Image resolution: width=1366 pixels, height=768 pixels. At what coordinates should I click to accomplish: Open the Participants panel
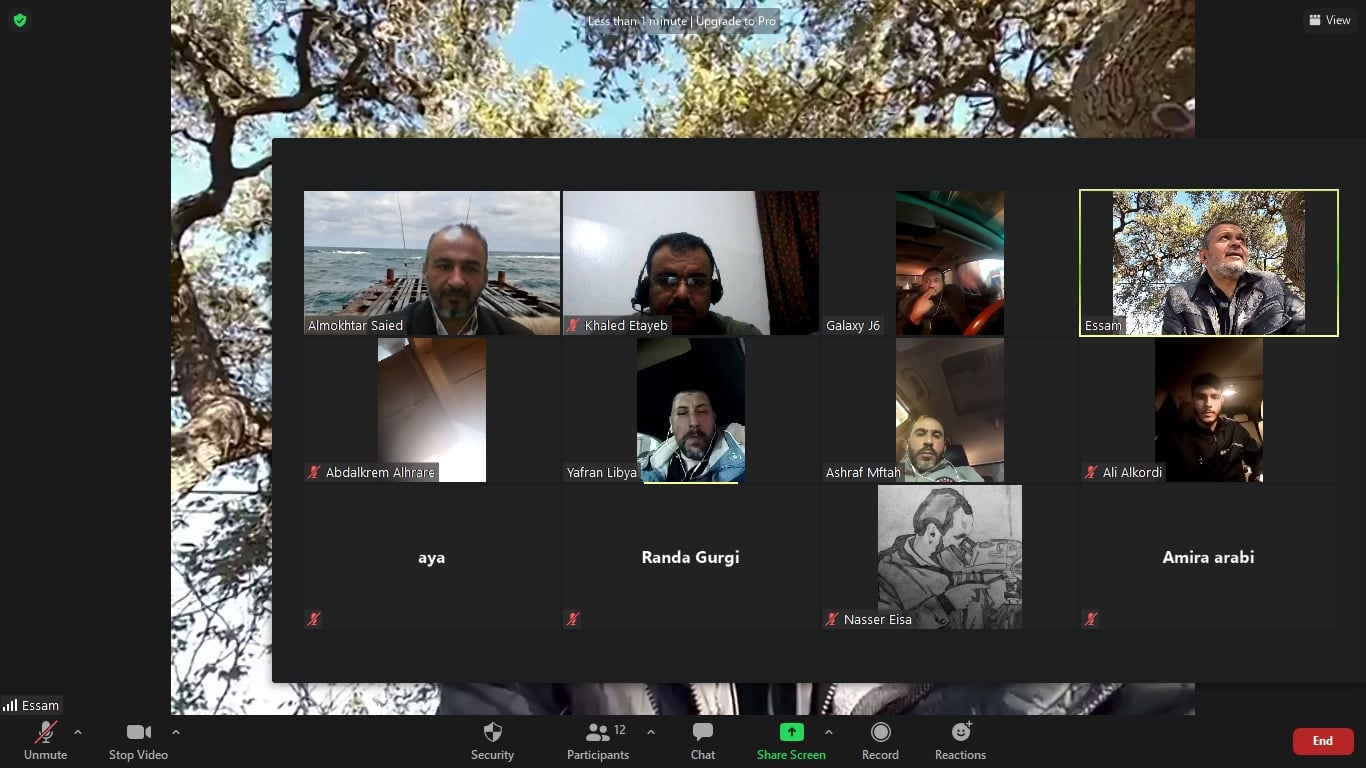click(598, 733)
